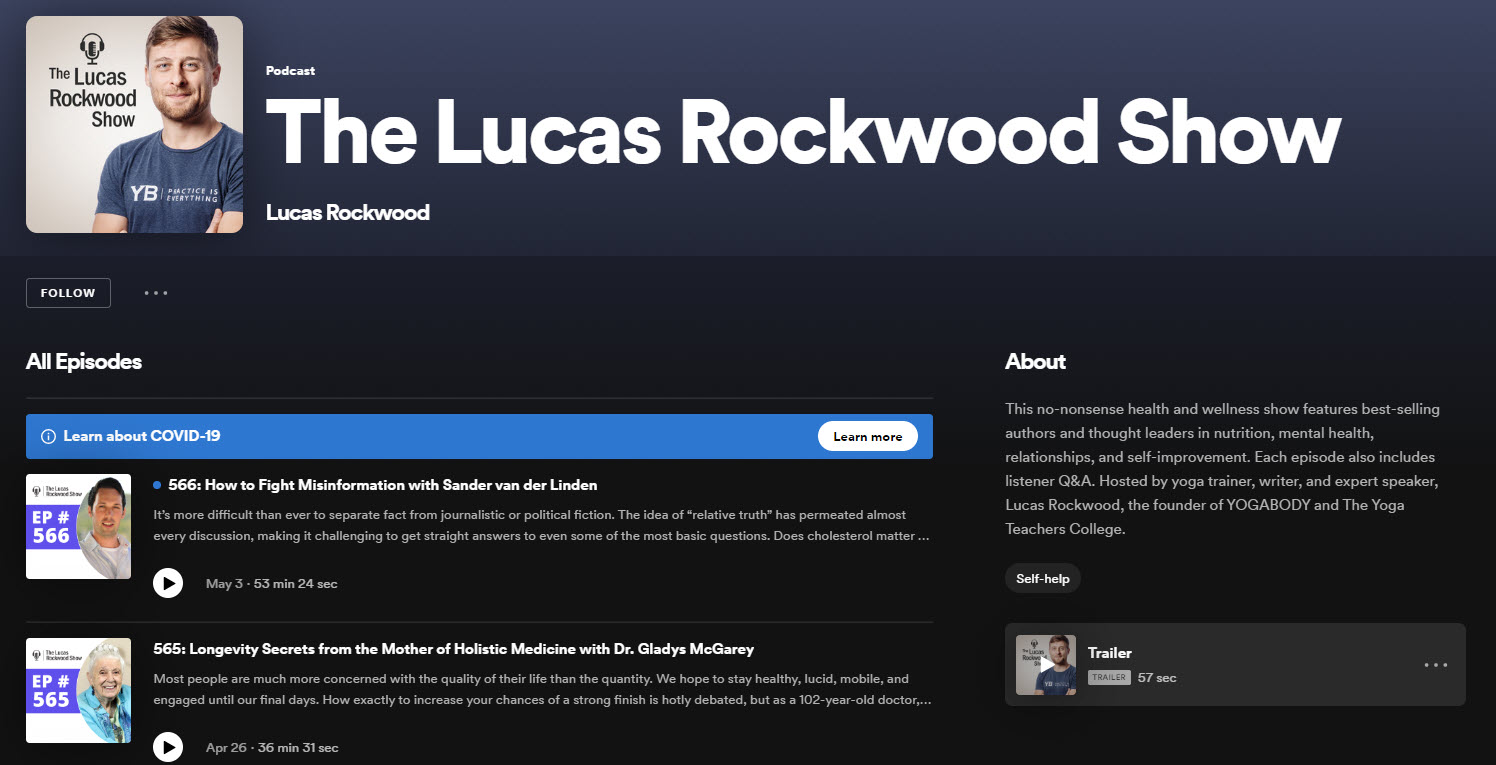Open the more options dots beside Follow
1496x765 pixels.
point(156,293)
